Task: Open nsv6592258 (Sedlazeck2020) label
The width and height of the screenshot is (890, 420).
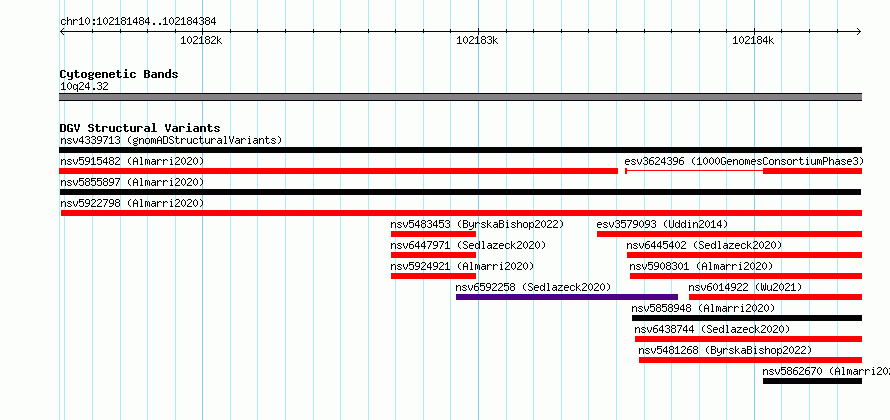Action: click(533, 287)
